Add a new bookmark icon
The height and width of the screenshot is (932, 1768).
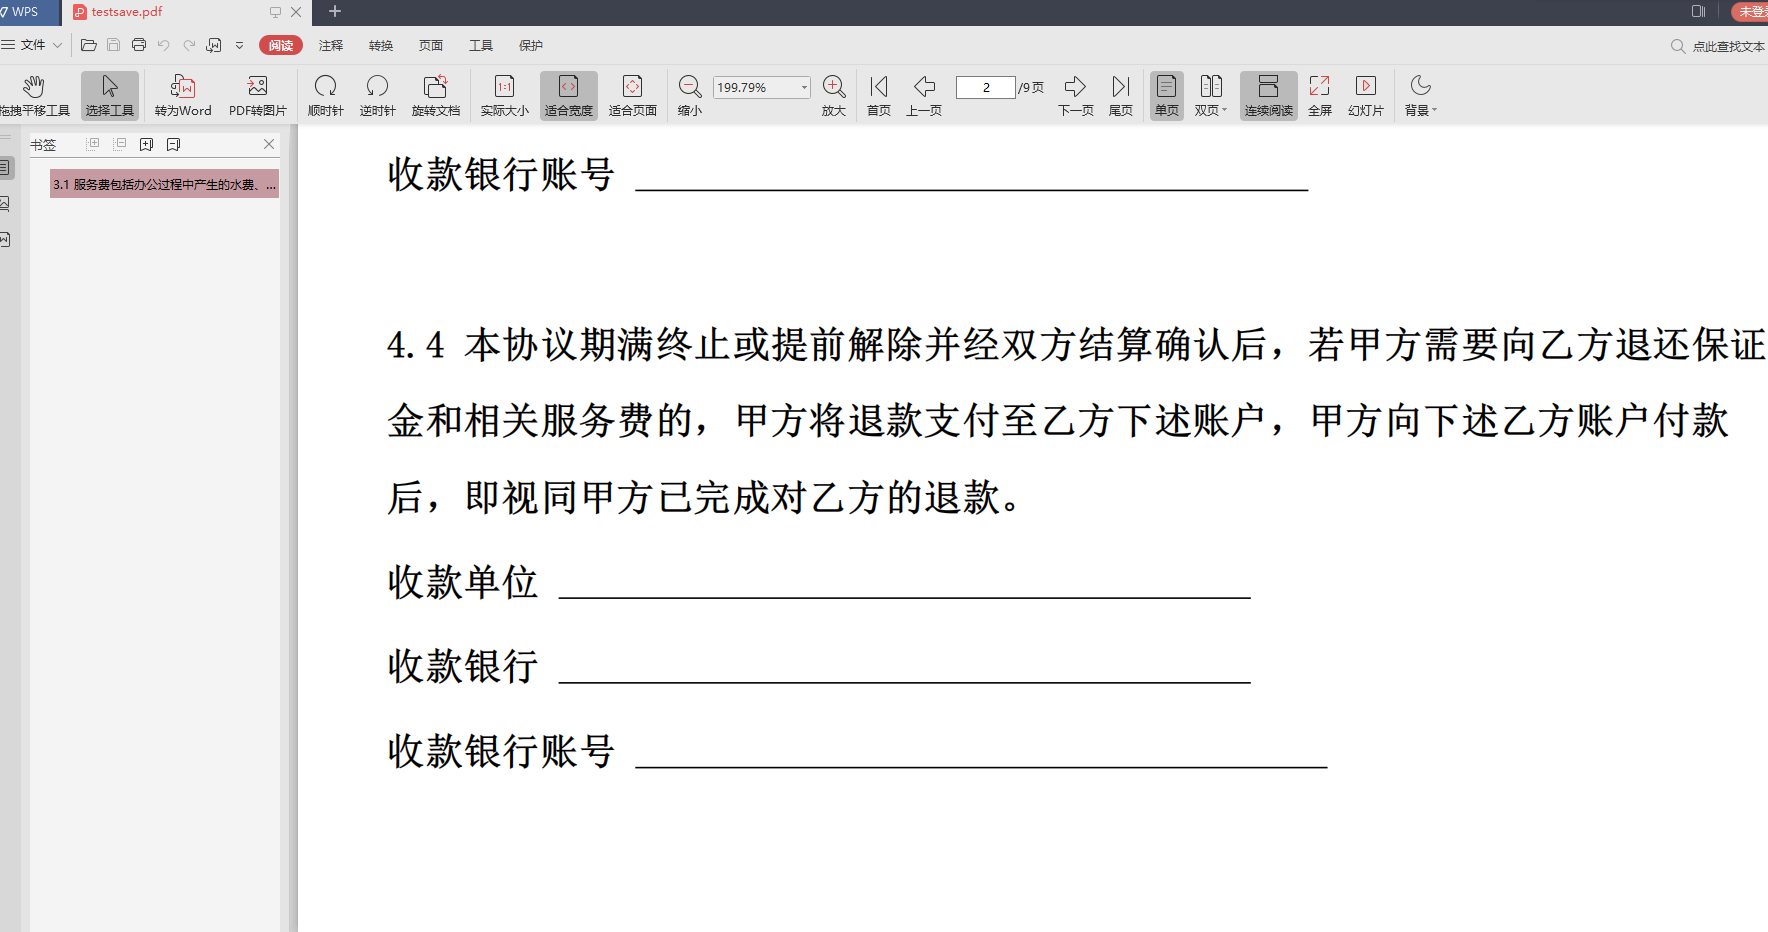click(146, 144)
